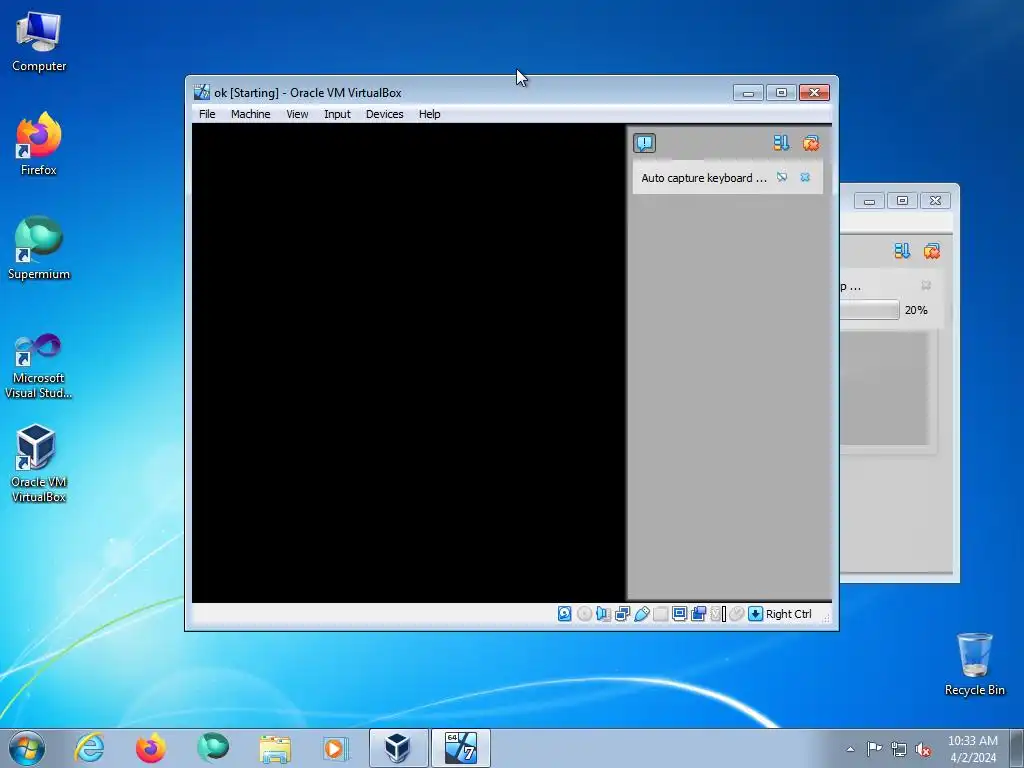1024x768 pixels.
Task: Open the Supermium desktop shortcut
Action: pos(39,248)
